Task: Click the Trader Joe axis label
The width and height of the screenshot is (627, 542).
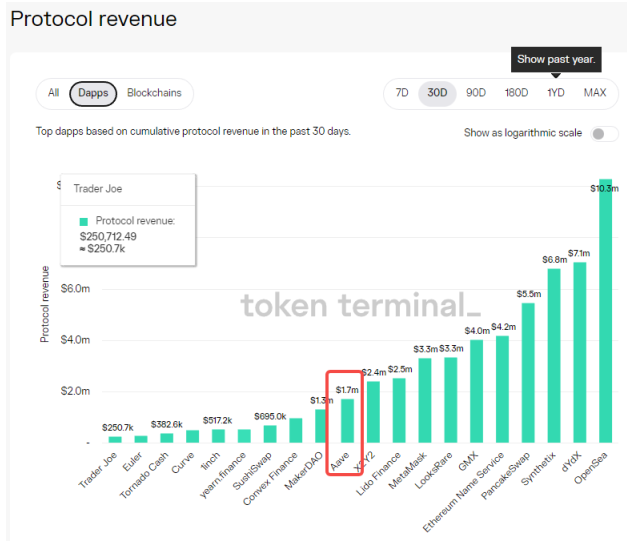Action: (98, 470)
